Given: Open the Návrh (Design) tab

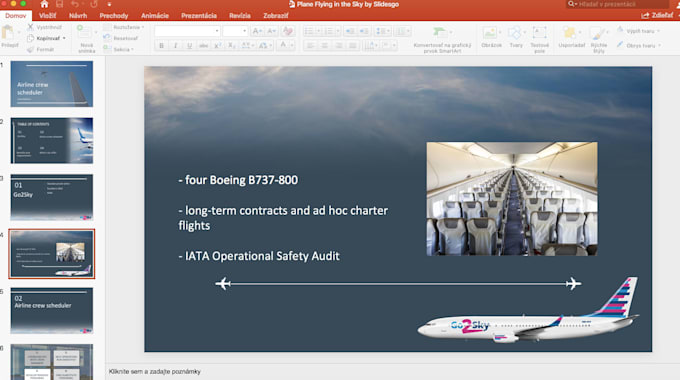Looking at the screenshot, I should coord(78,16).
